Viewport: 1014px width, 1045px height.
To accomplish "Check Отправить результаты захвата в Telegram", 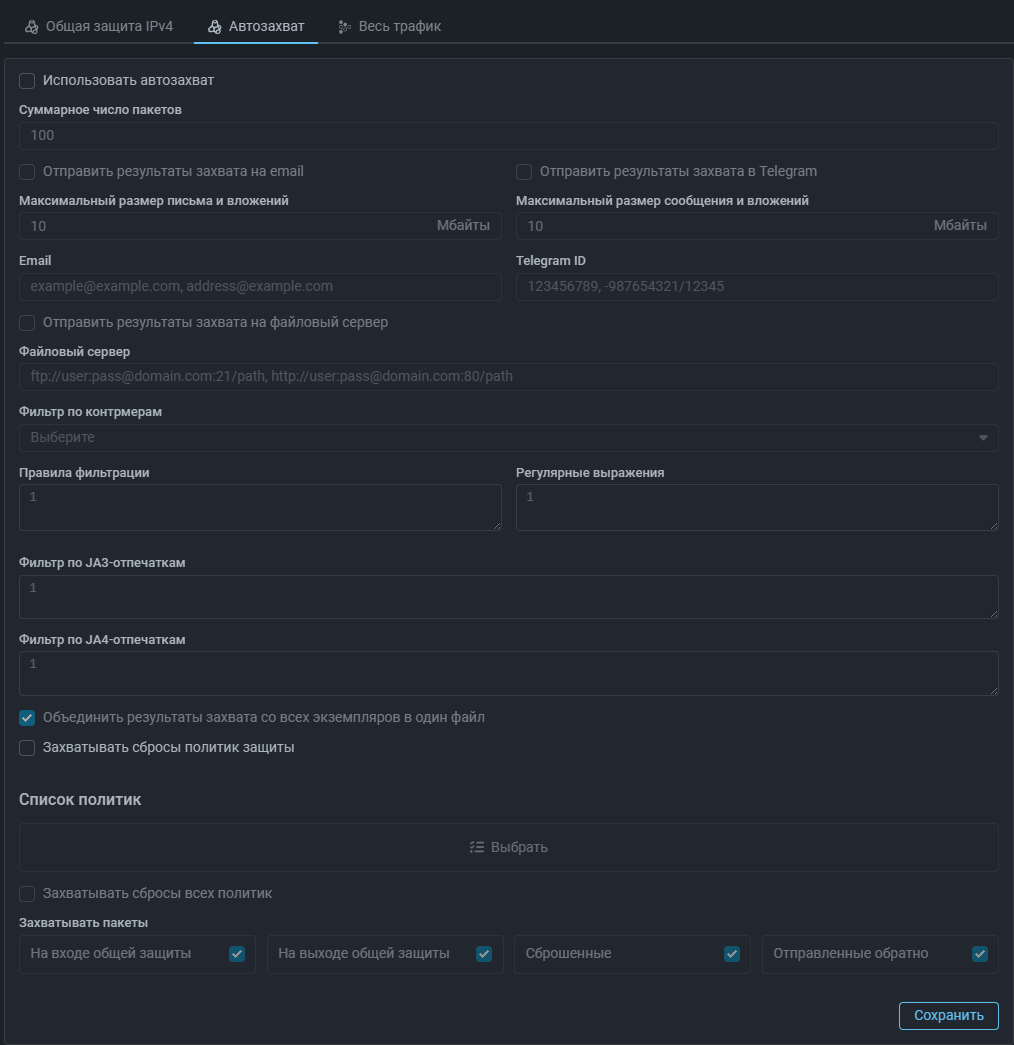I will coord(524,171).
